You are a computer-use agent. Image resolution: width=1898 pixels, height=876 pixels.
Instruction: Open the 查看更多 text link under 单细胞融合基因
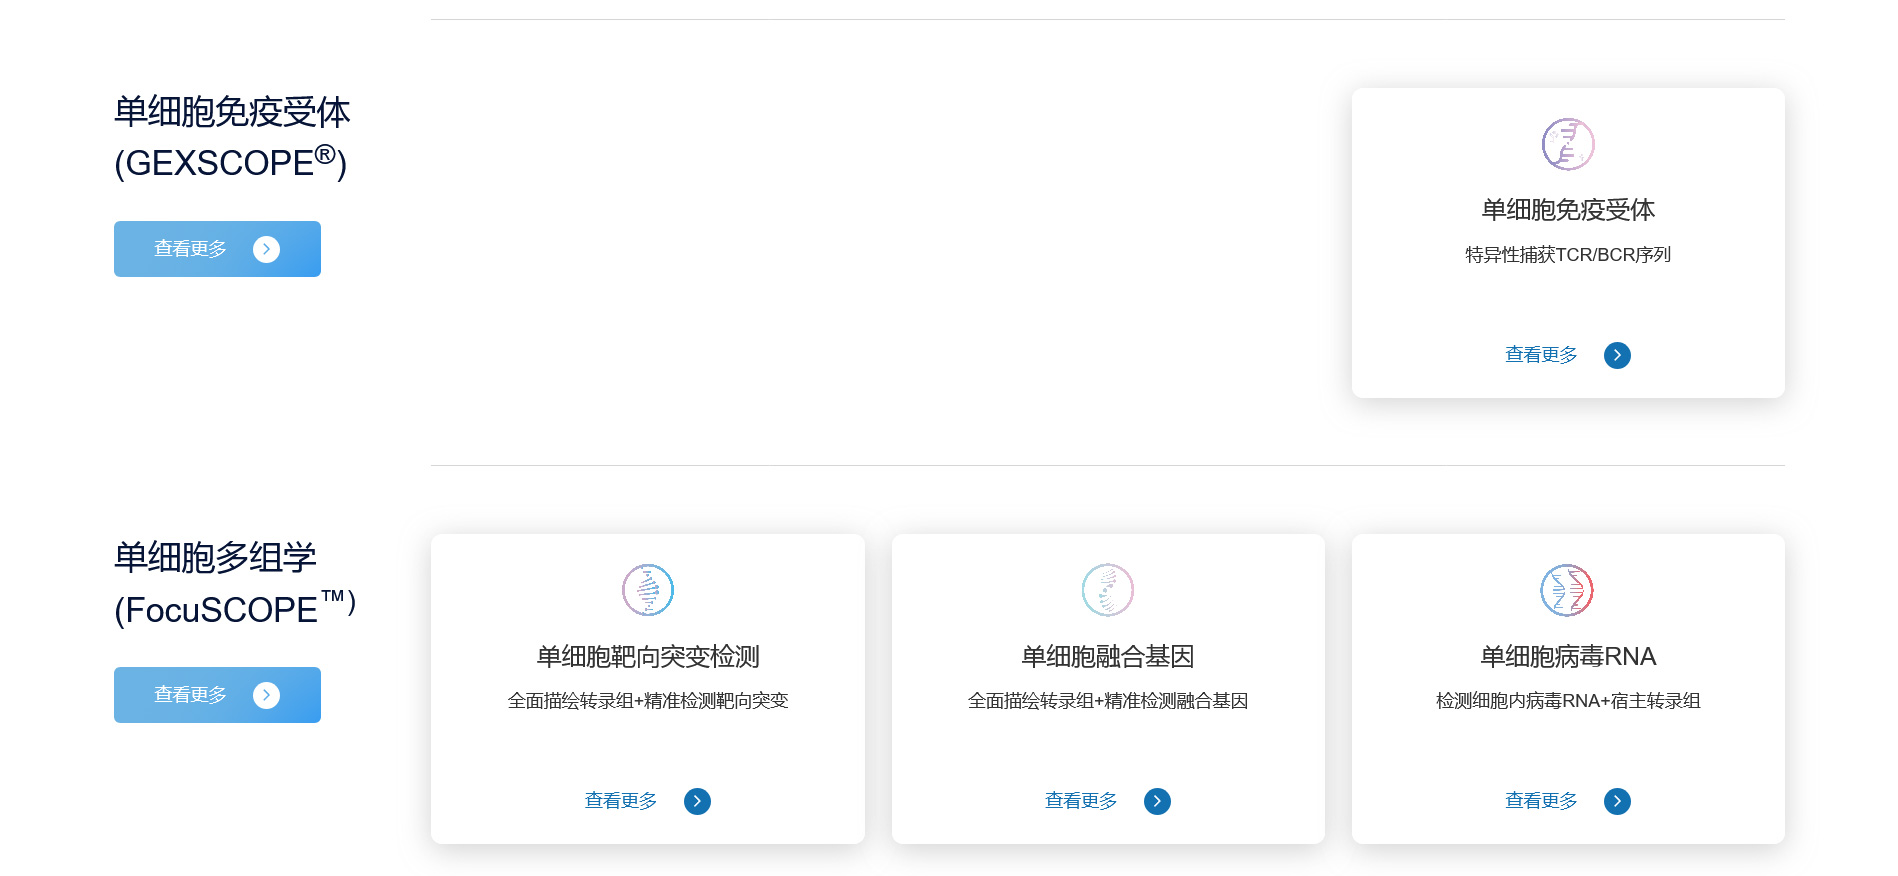1081,801
